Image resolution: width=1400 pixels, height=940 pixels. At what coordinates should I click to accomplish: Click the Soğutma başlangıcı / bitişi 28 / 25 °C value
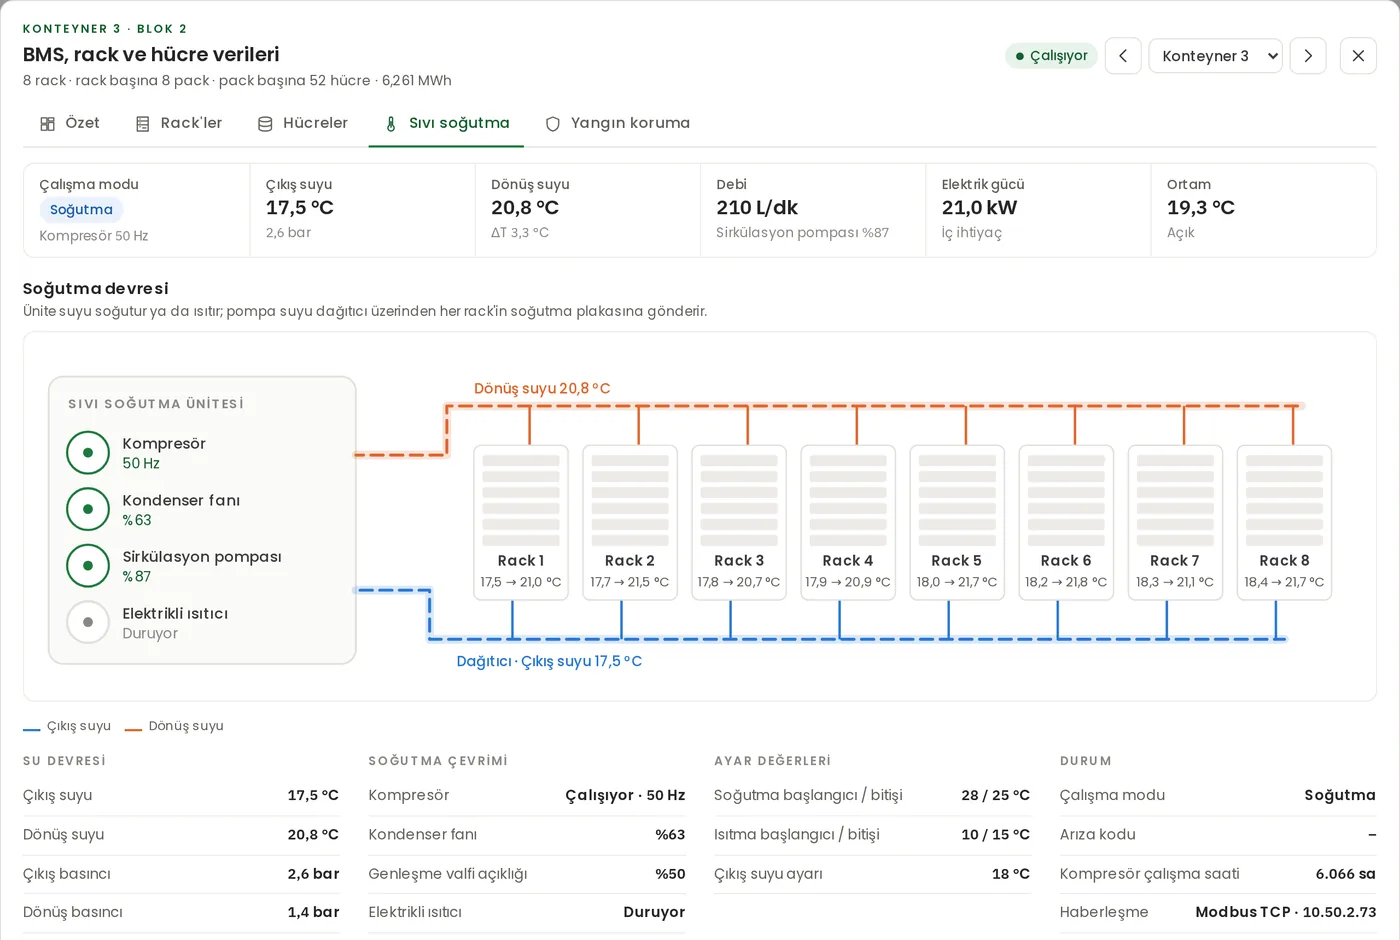[995, 795]
